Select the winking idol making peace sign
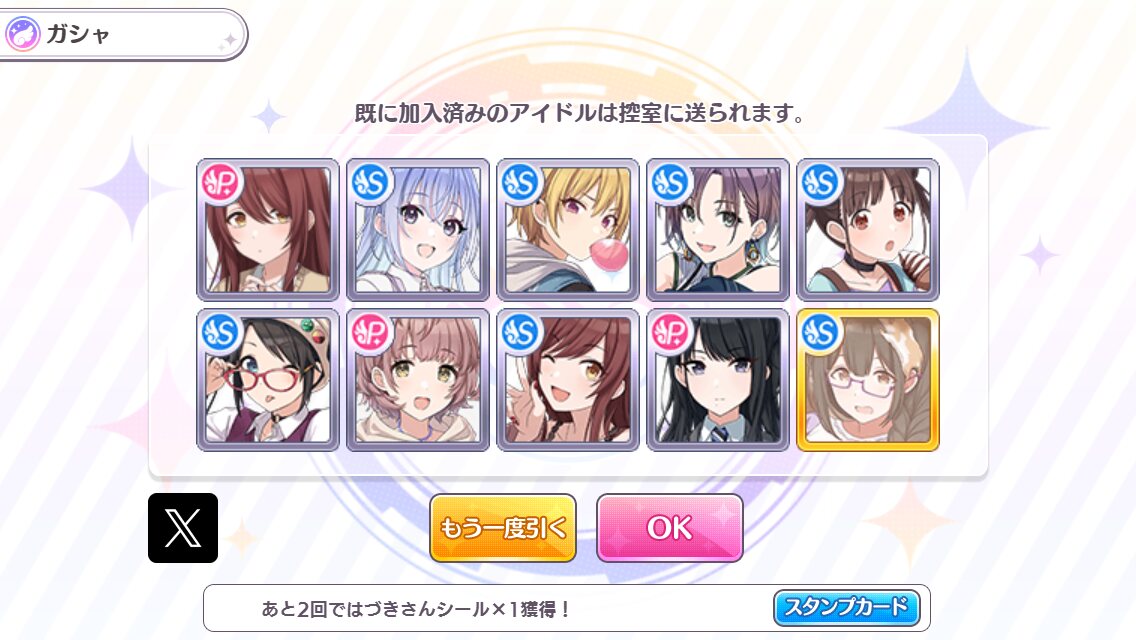Screen dimensions: 1136x640 pyautogui.click(x=568, y=380)
